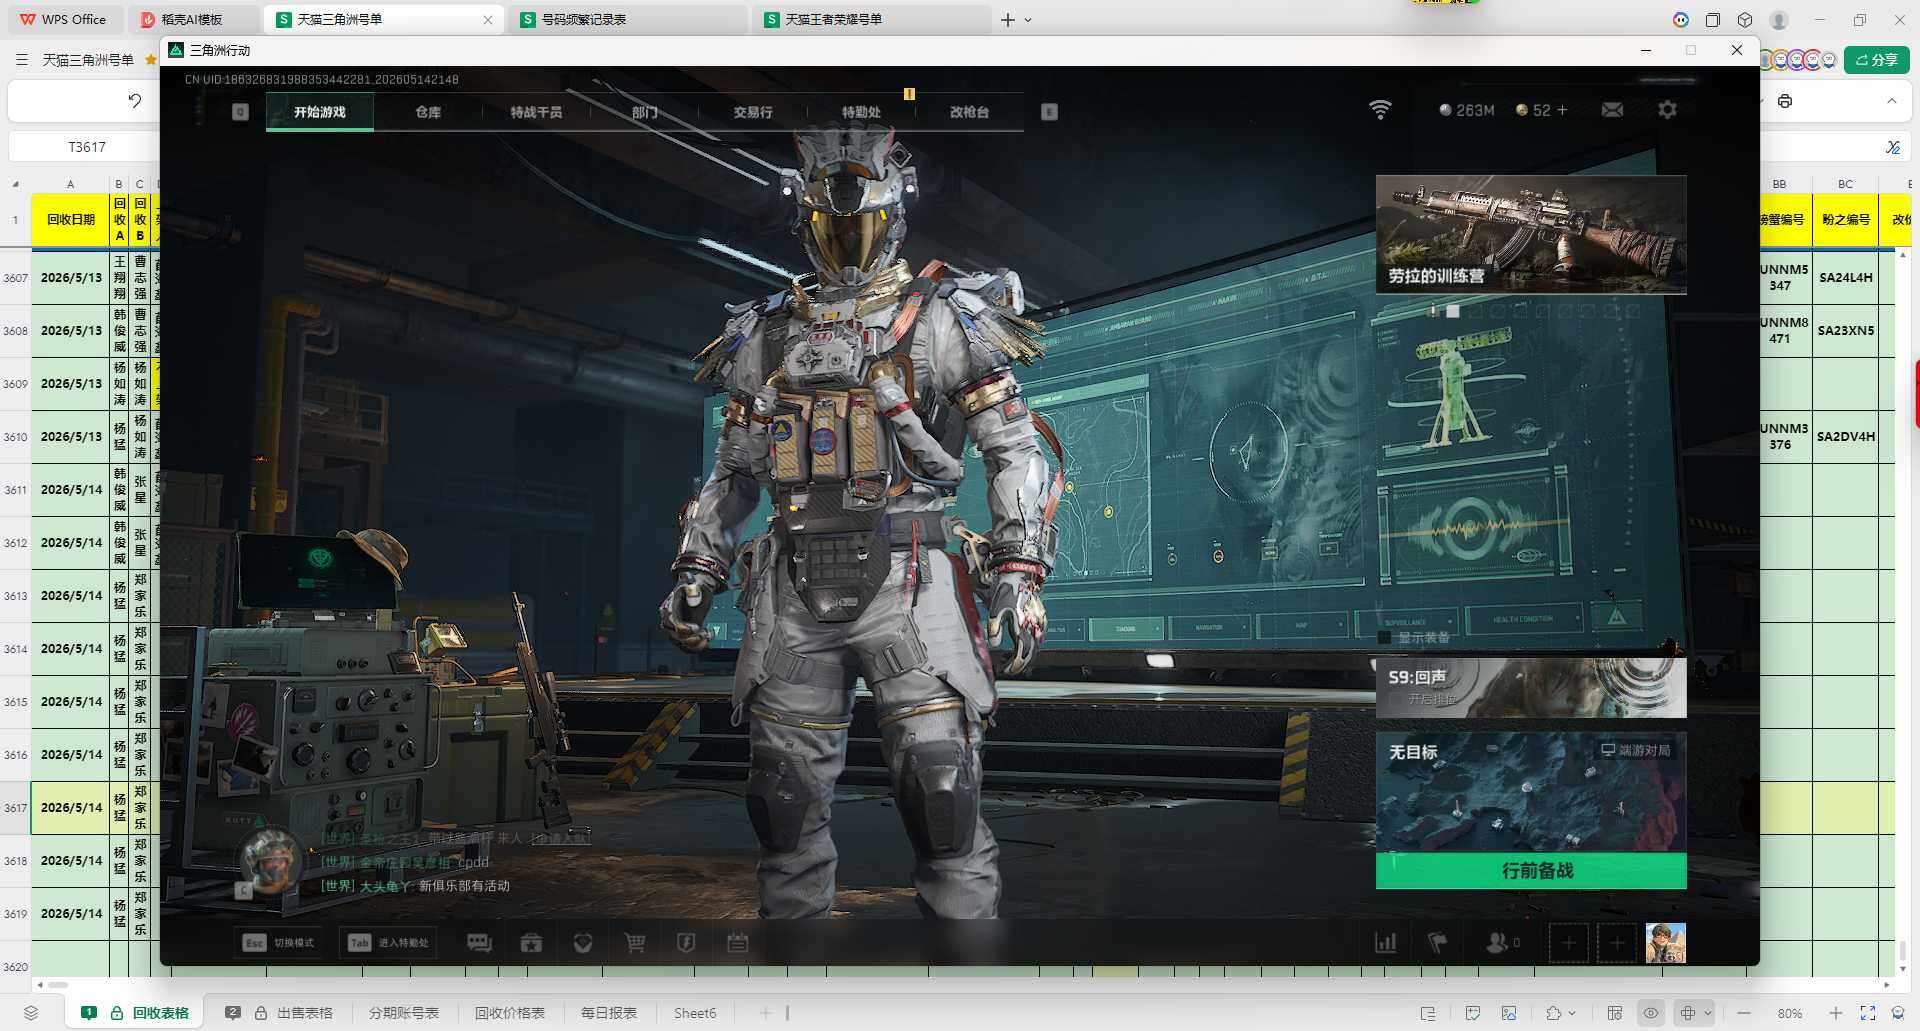1920x1031 pixels.
Task: Select the 仓库 tab in the game
Action: (428, 112)
